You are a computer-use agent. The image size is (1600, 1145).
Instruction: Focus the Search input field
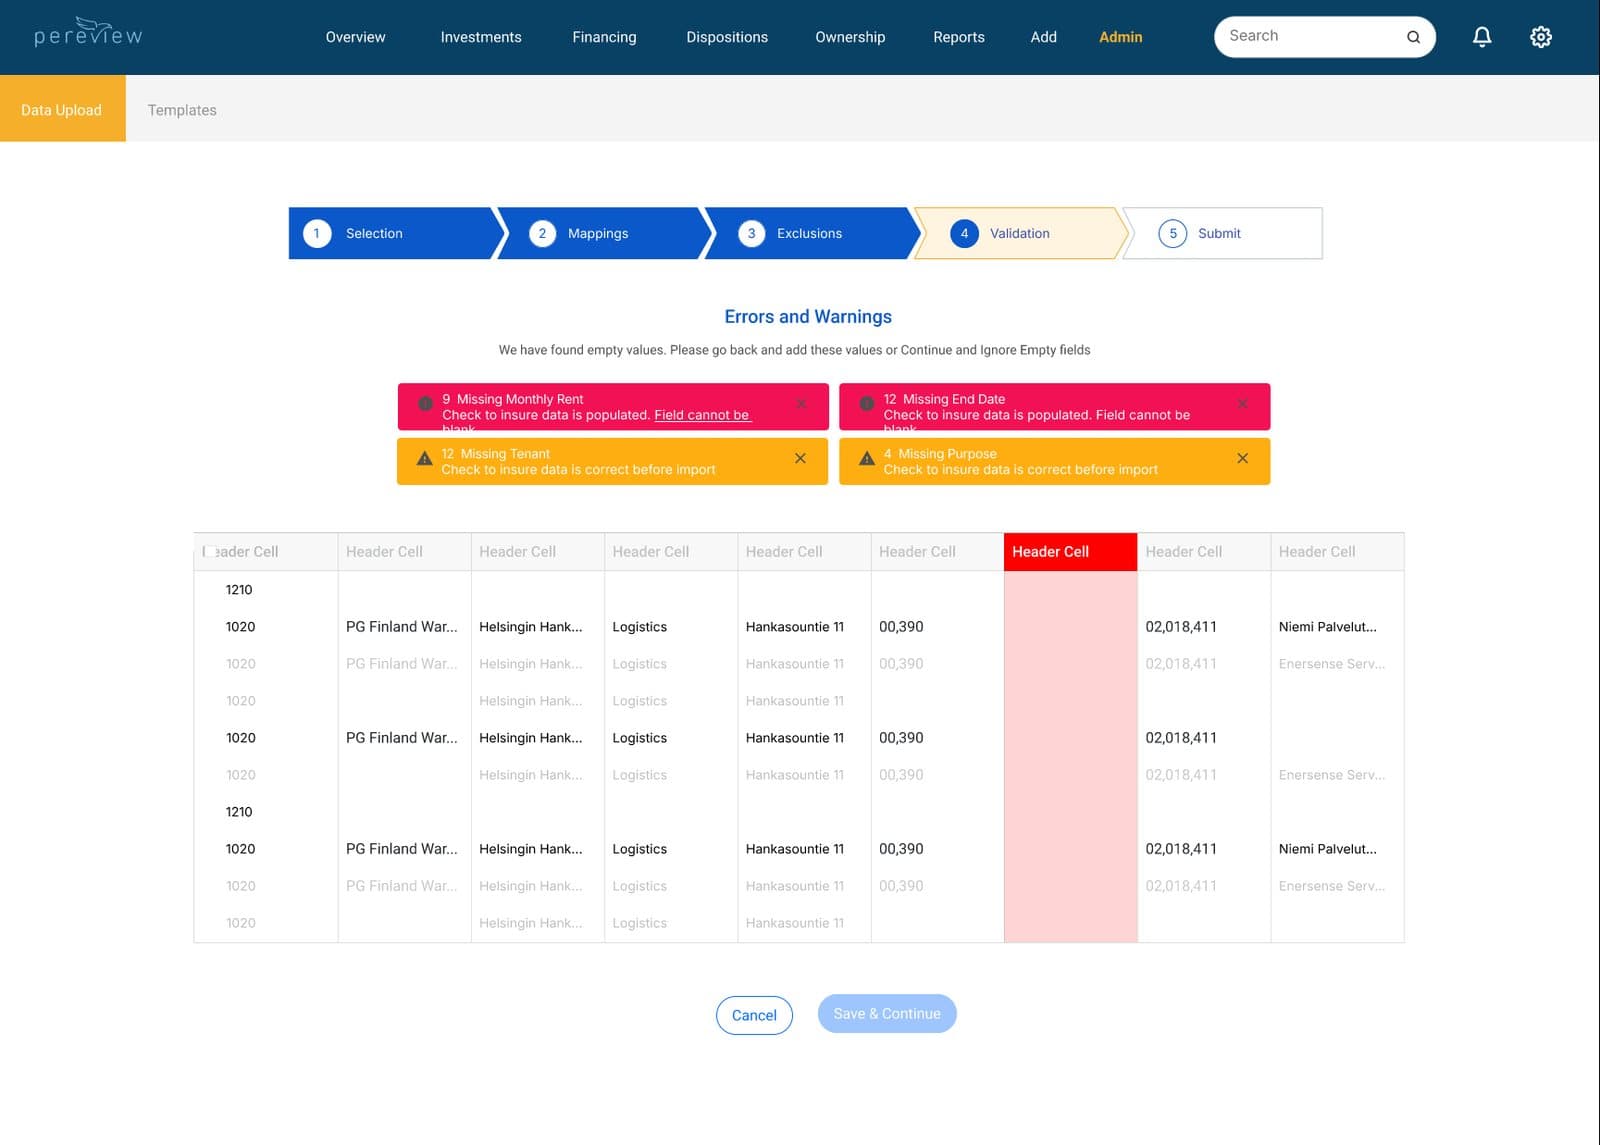point(1310,37)
